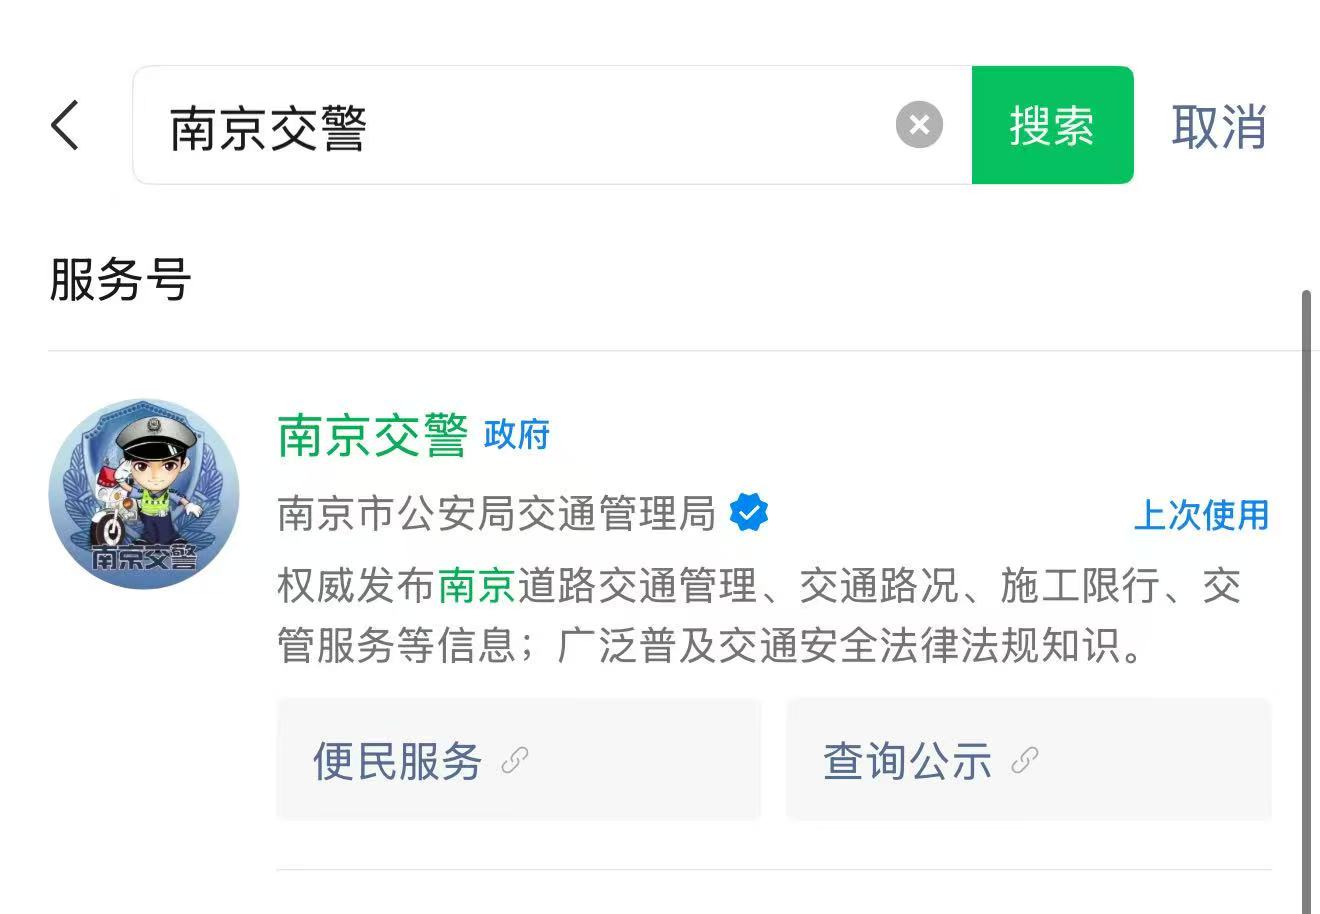
Task: Open the 便民服务 menu shortcut
Action: pyautogui.click(x=518, y=760)
